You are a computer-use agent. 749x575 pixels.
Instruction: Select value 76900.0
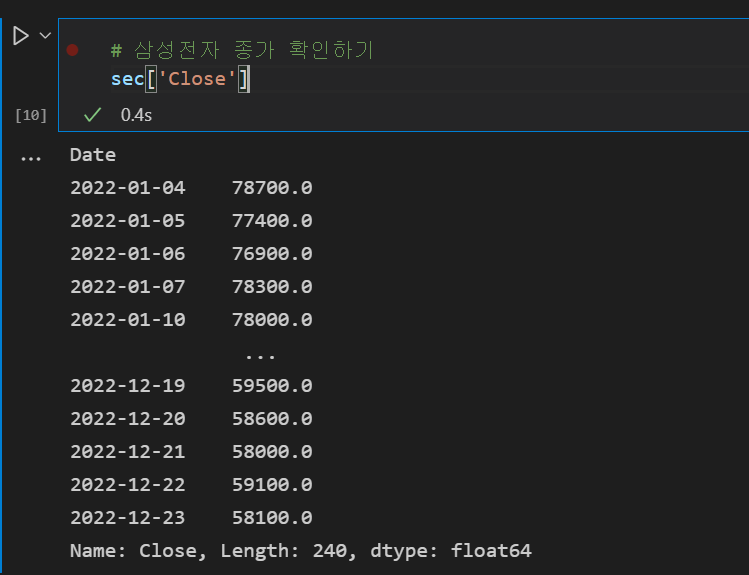(272, 254)
